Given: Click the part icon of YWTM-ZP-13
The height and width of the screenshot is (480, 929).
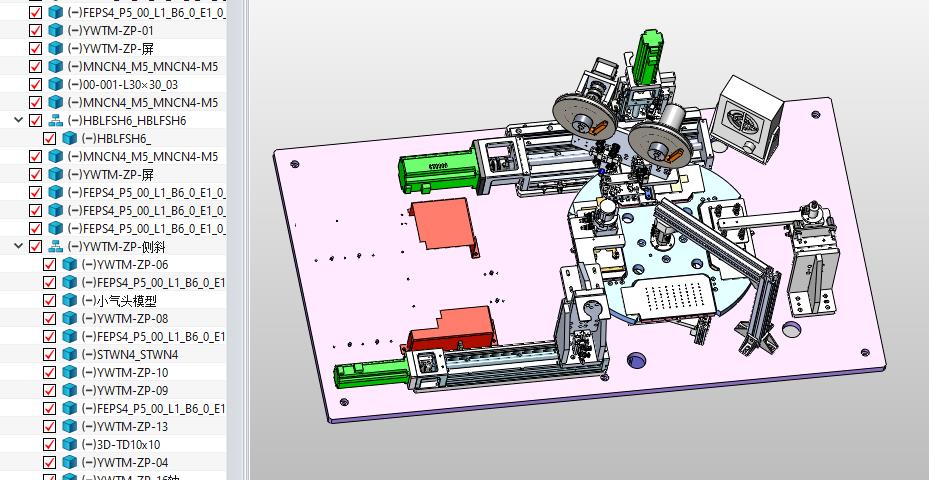Looking at the screenshot, I should click(x=69, y=426).
